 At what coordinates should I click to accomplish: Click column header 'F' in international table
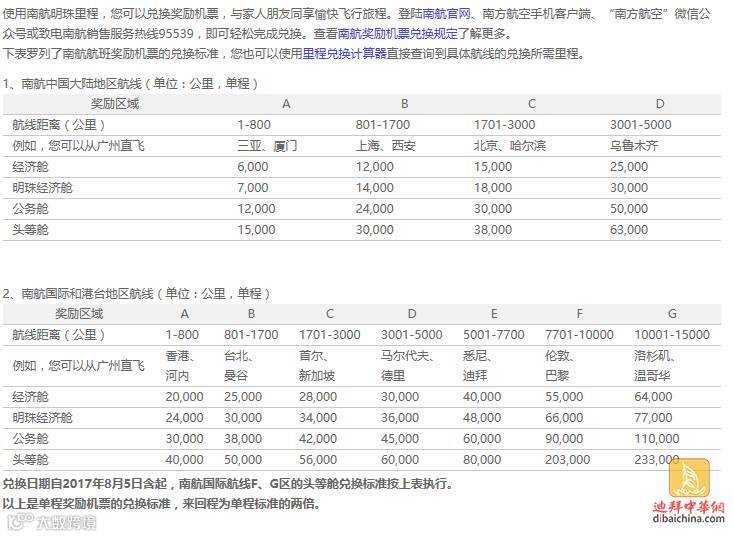(x=579, y=314)
